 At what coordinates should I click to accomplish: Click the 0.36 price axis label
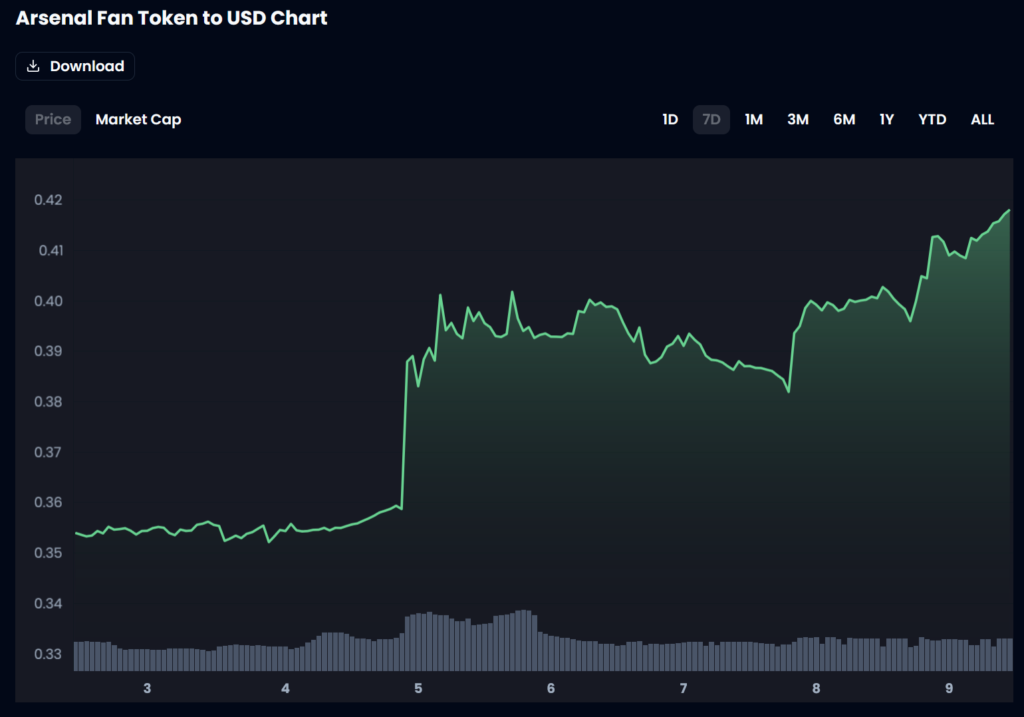48,503
